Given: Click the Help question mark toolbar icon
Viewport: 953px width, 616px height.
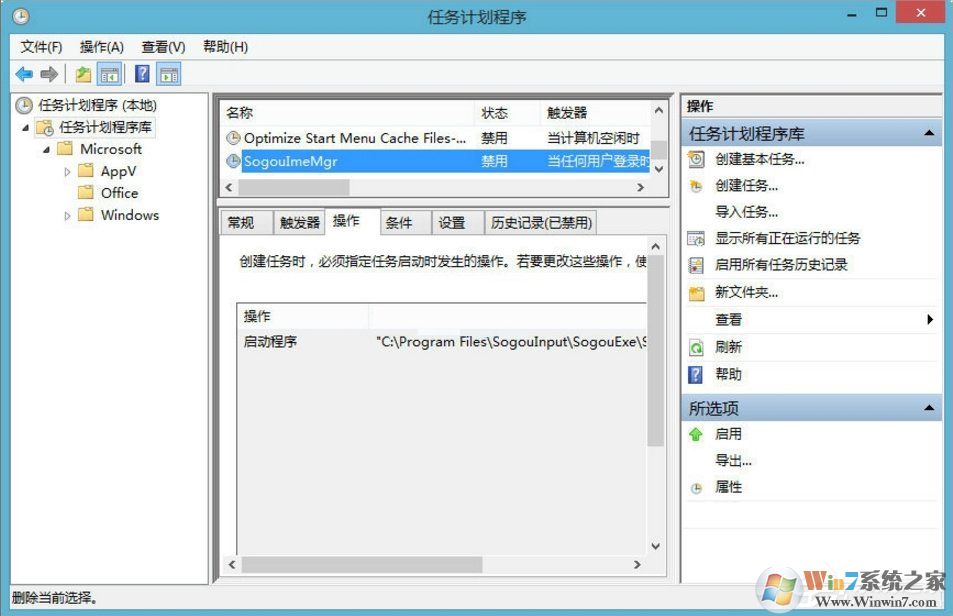Looking at the screenshot, I should 140,73.
